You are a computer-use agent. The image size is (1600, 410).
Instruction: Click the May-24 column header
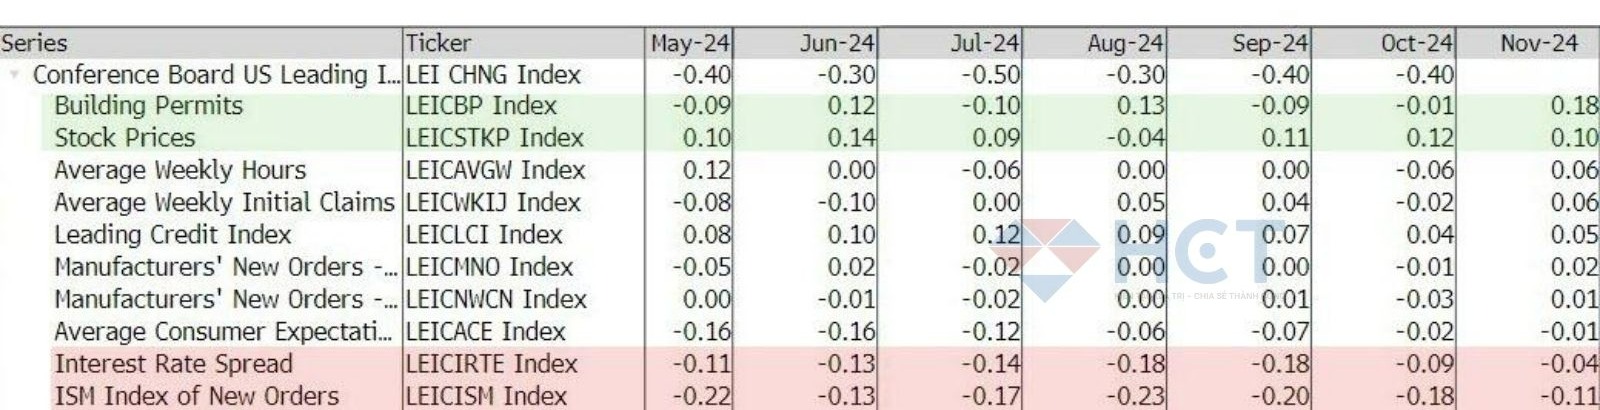690,43
